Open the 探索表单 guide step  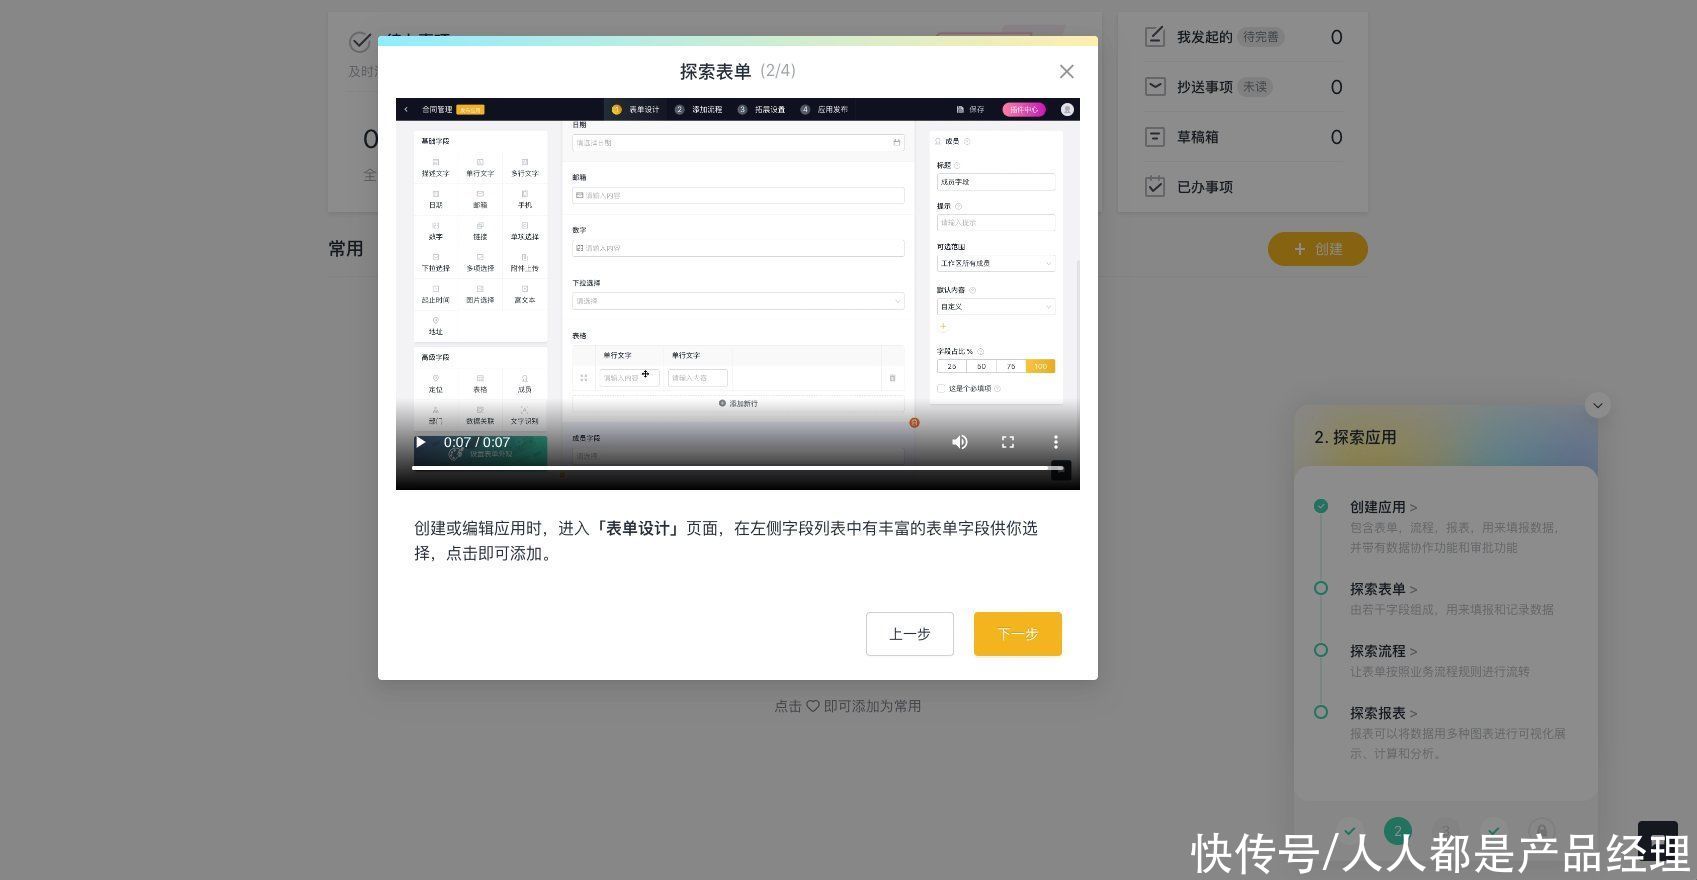(x=1383, y=589)
